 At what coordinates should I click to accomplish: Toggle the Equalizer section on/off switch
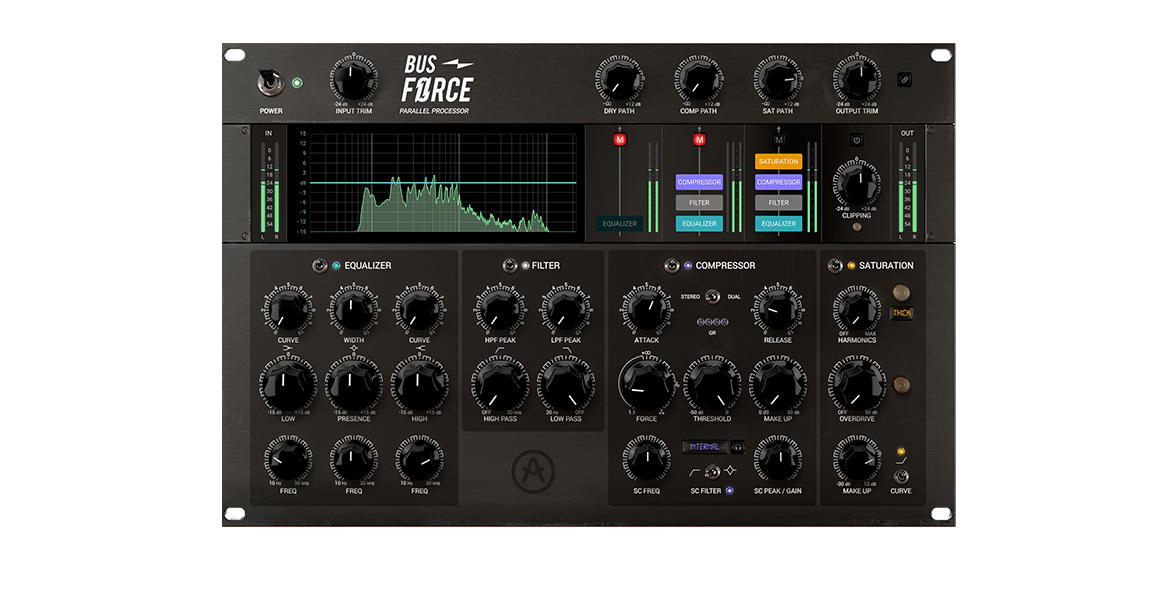(319, 265)
